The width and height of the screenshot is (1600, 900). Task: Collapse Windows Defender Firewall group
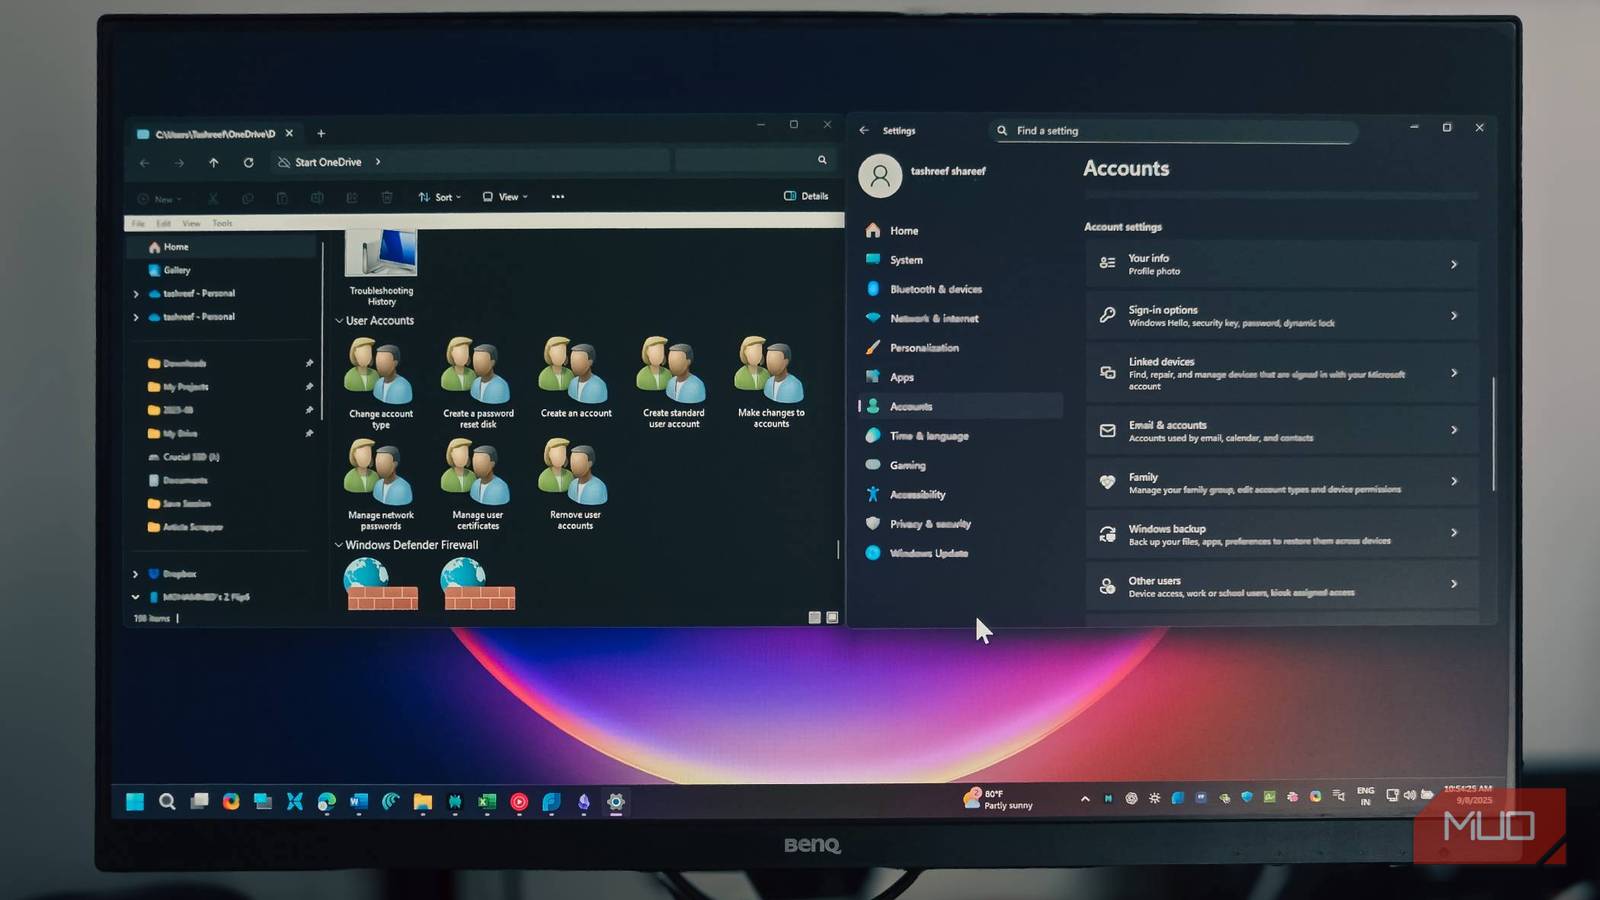(x=339, y=545)
